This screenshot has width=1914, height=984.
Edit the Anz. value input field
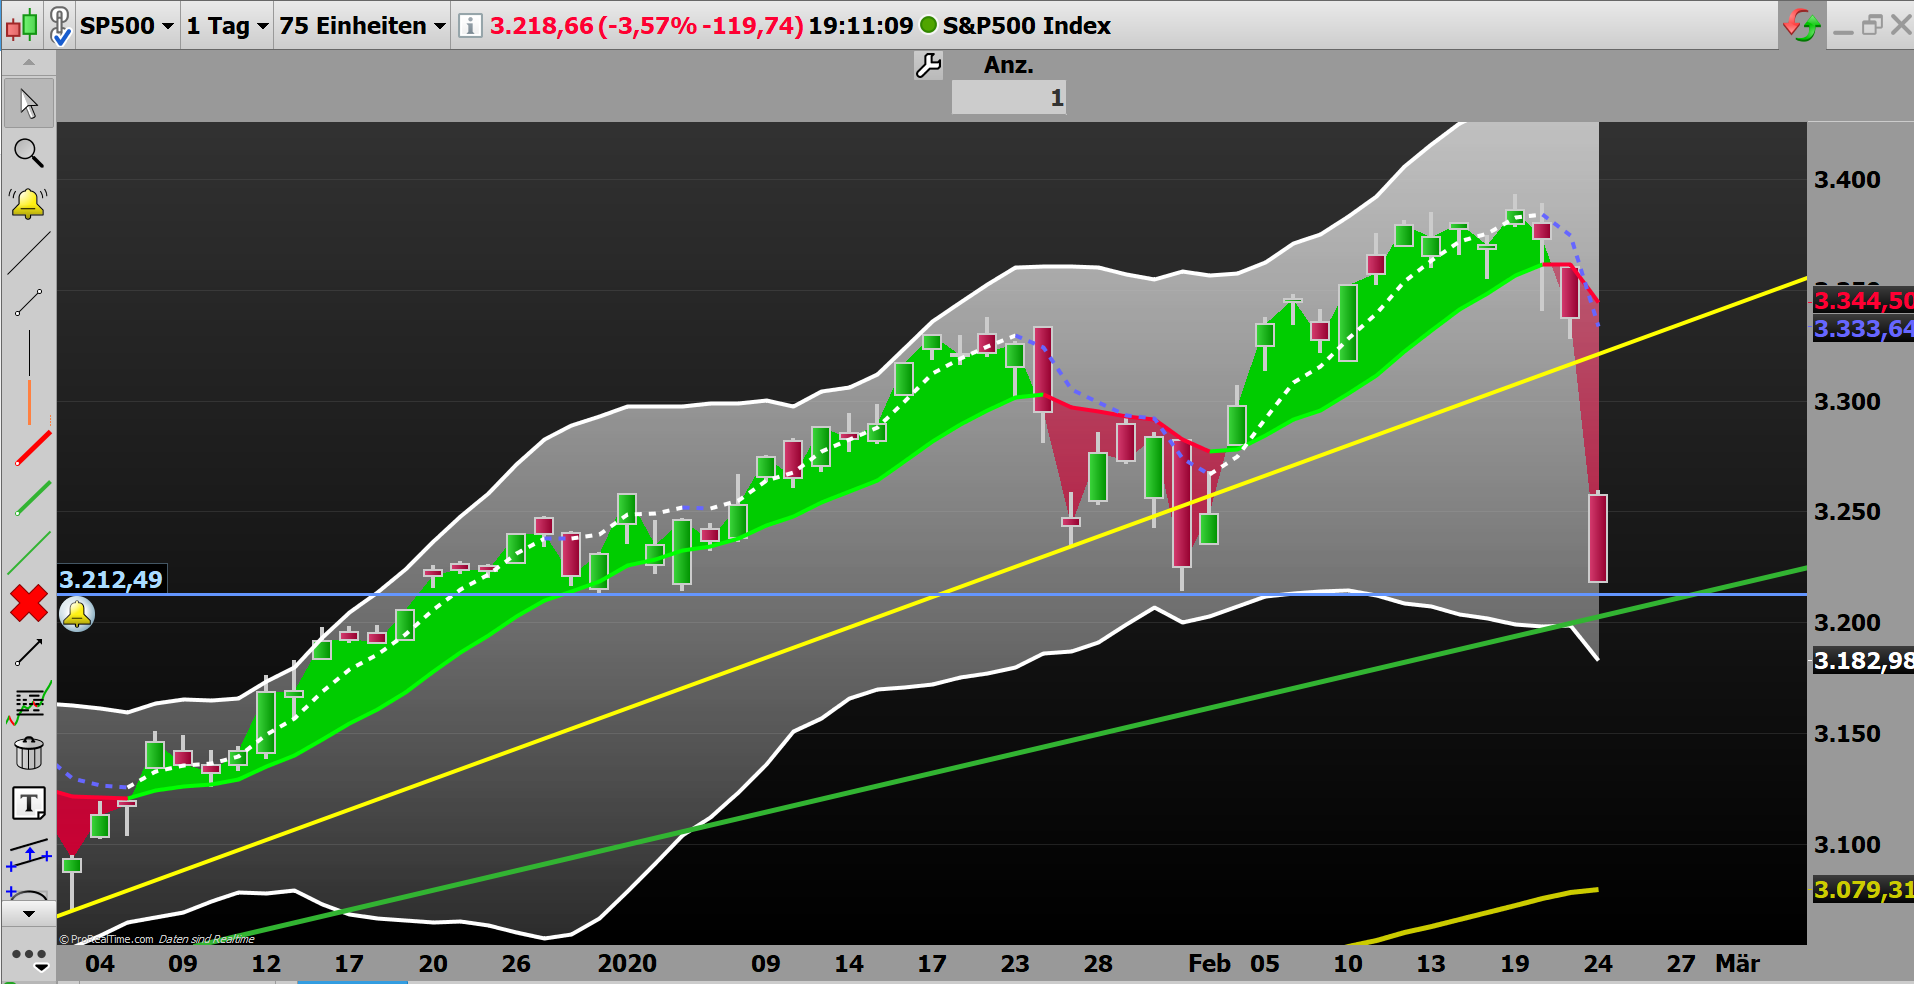(x=1008, y=97)
